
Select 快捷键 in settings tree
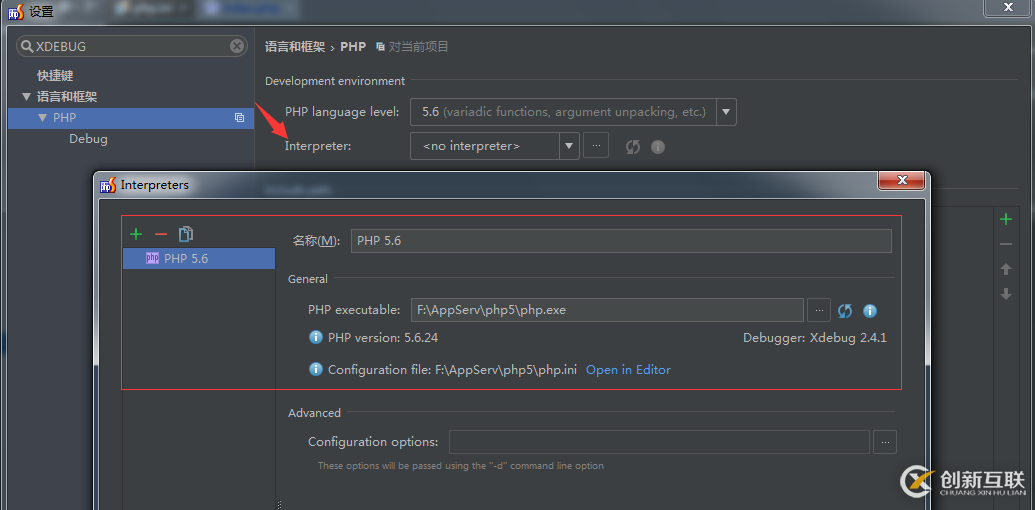pos(55,76)
